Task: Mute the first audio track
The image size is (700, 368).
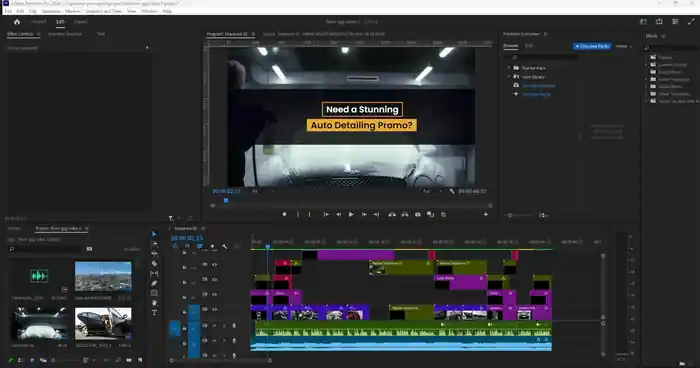Action: pyautogui.click(x=214, y=326)
